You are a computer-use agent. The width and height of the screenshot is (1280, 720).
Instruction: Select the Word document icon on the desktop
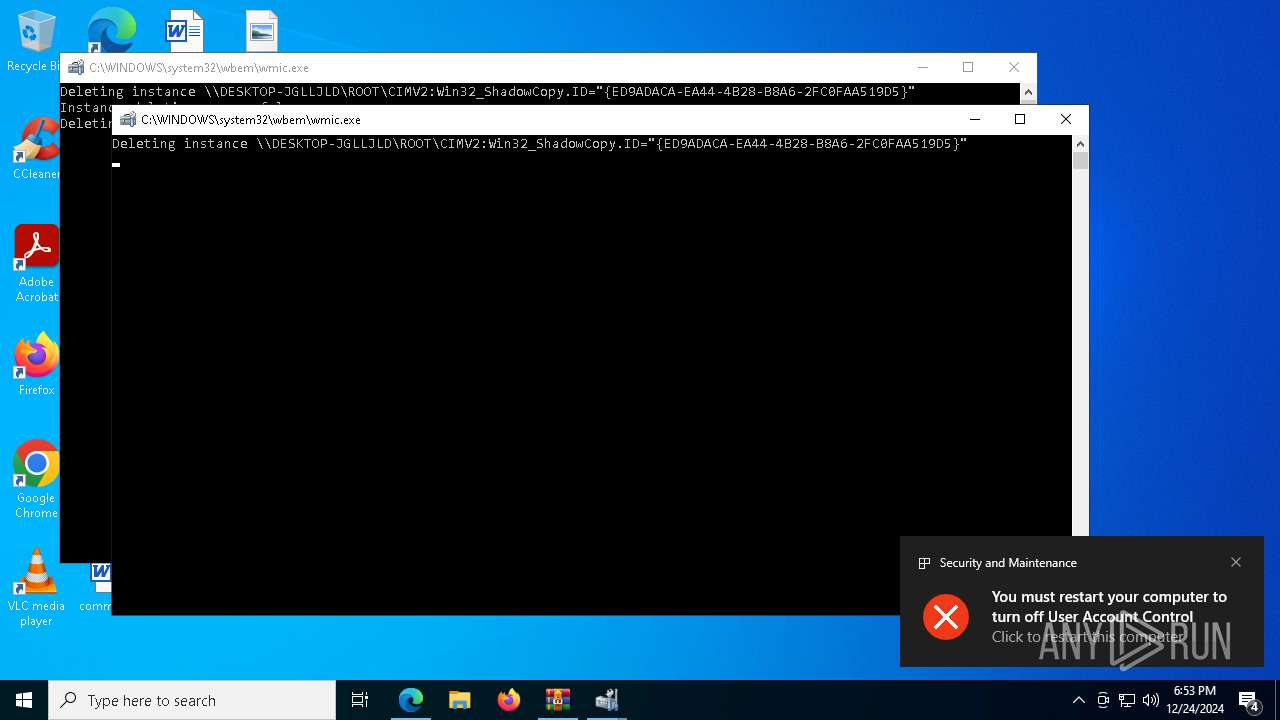click(185, 30)
